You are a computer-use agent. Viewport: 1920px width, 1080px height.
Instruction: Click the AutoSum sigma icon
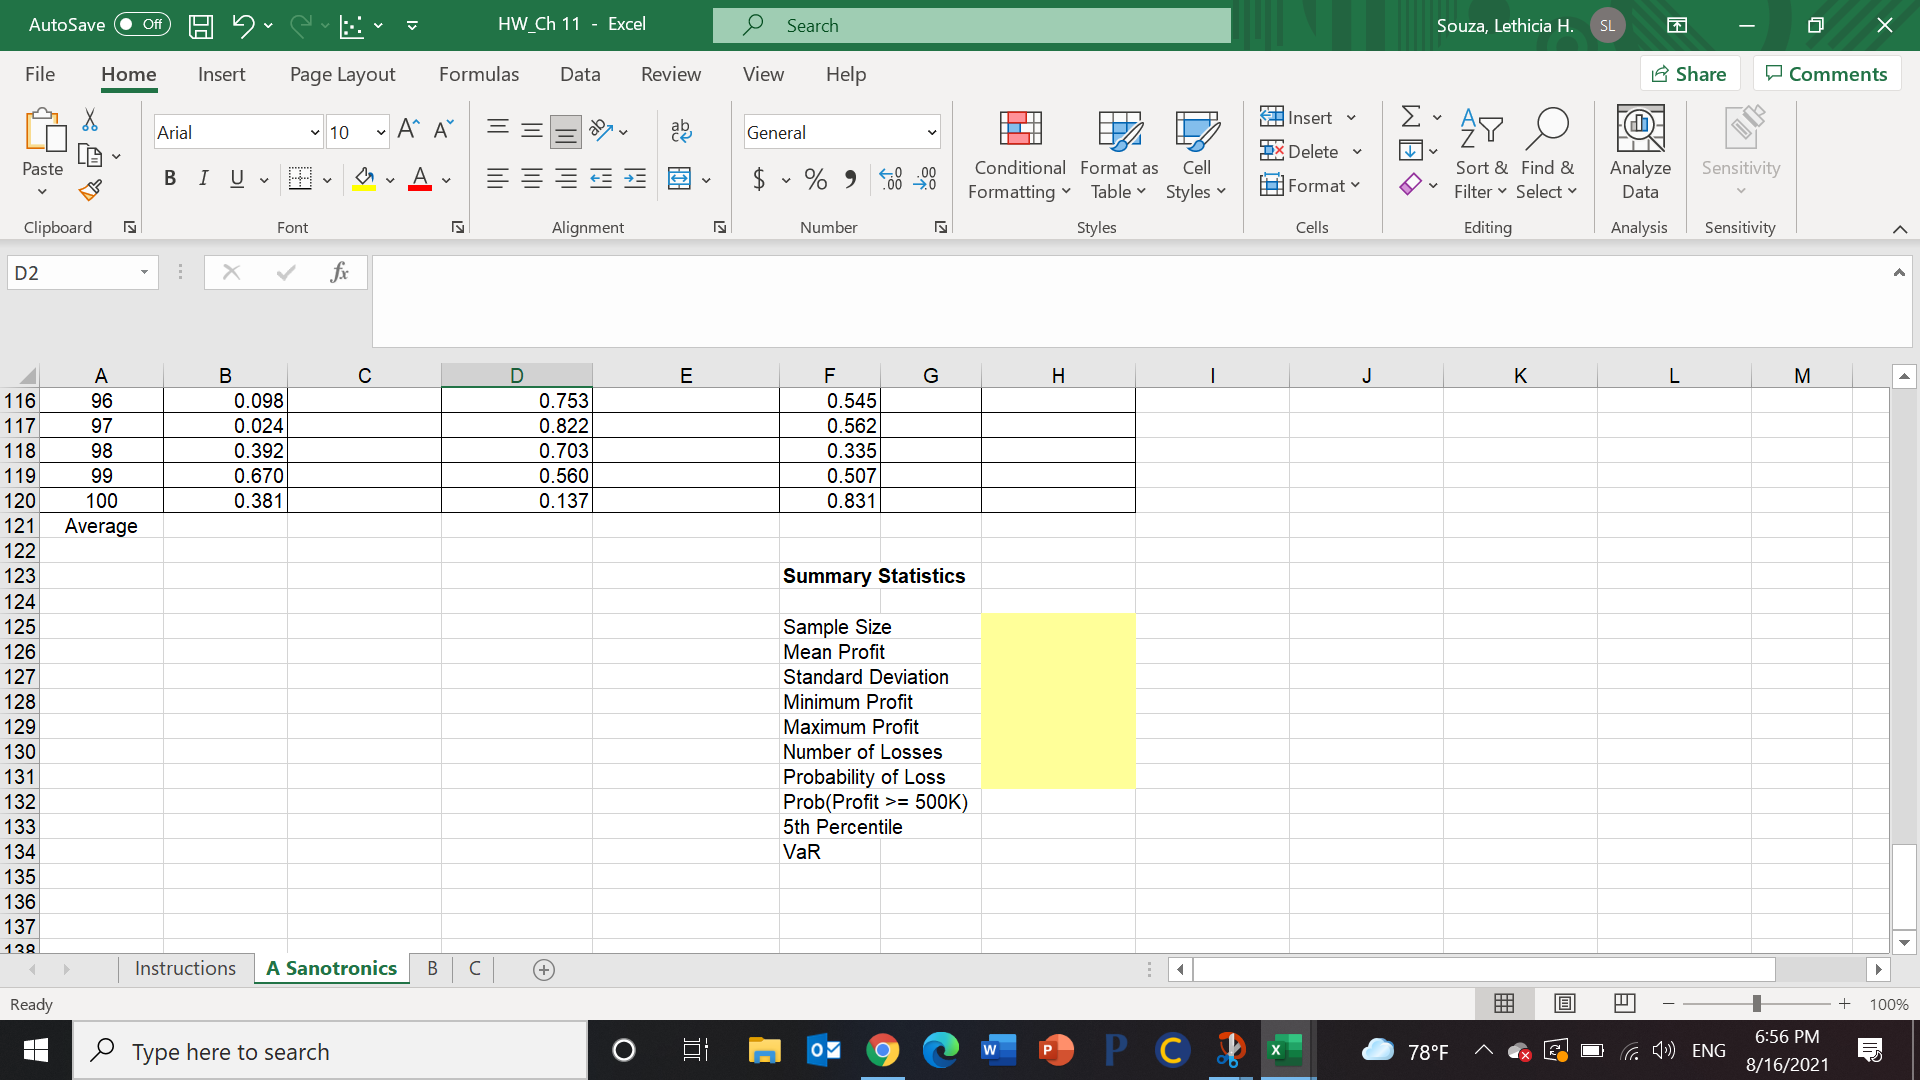[x=1410, y=117]
